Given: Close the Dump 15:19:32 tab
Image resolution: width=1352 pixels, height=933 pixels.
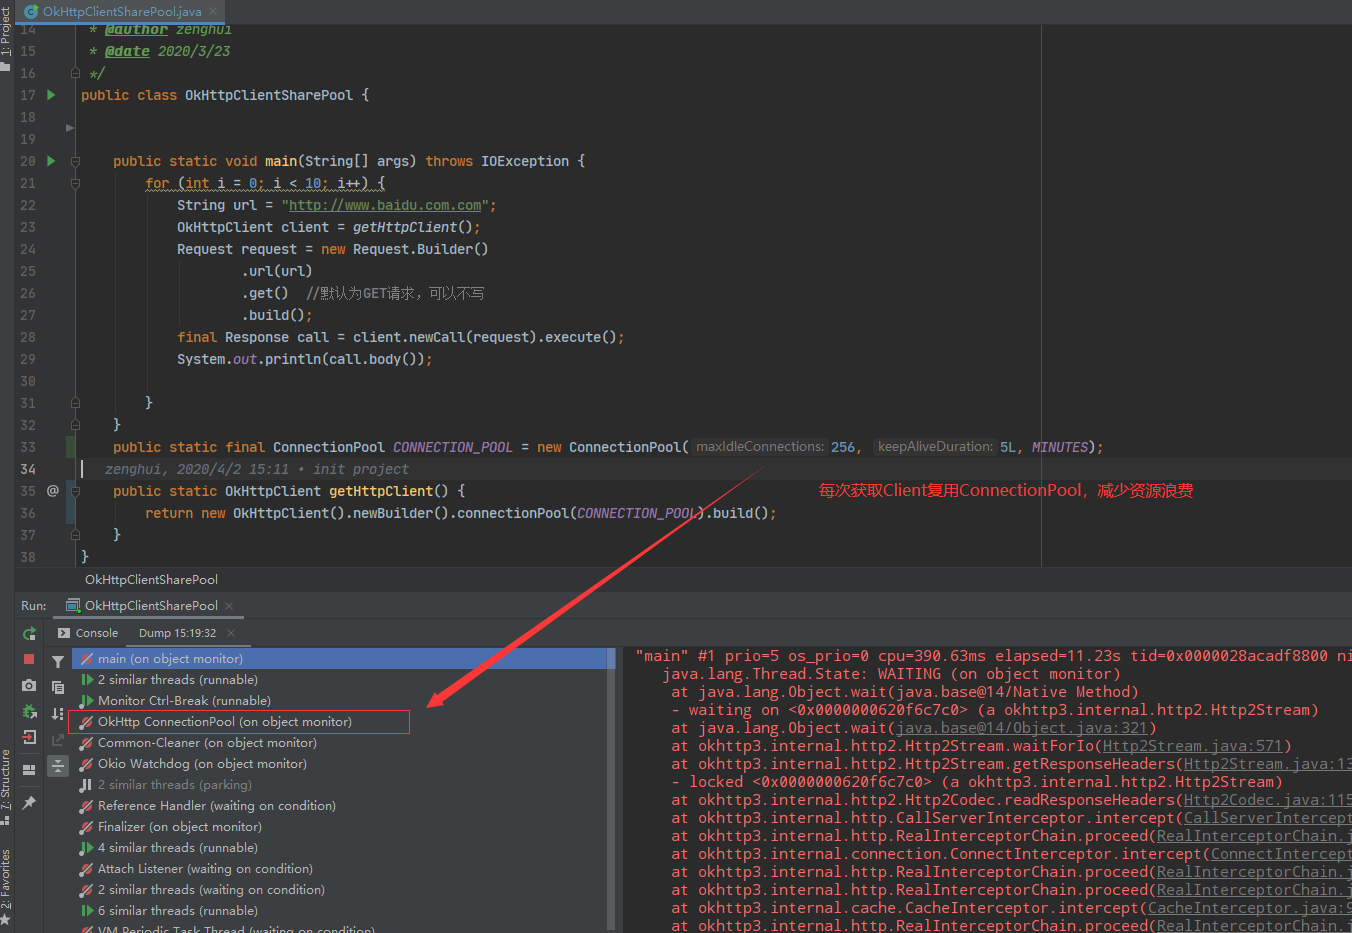Looking at the screenshot, I should [x=231, y=633].
